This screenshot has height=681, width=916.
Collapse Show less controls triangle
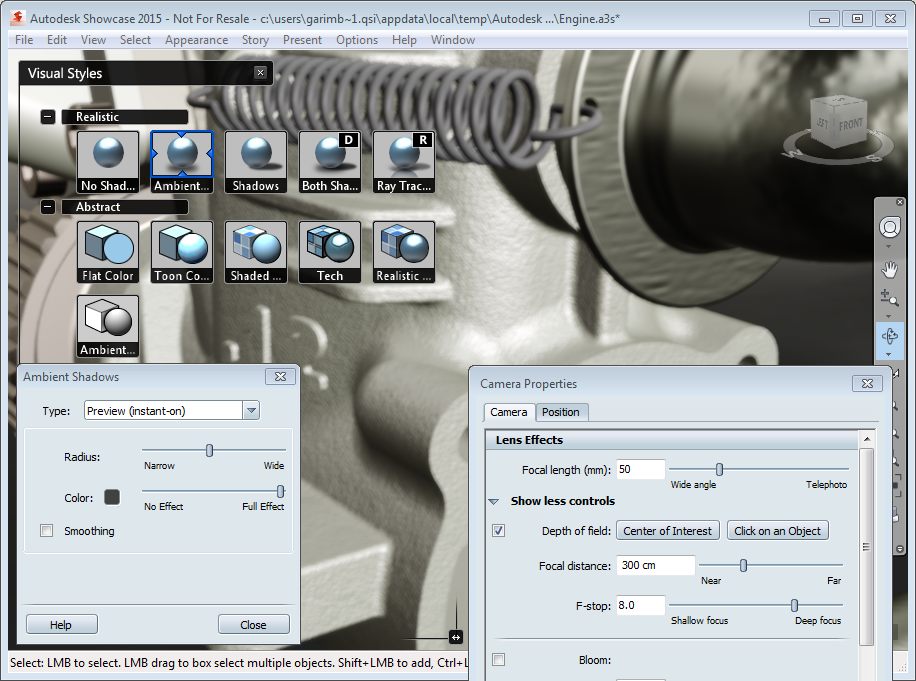tap(494, 501)
